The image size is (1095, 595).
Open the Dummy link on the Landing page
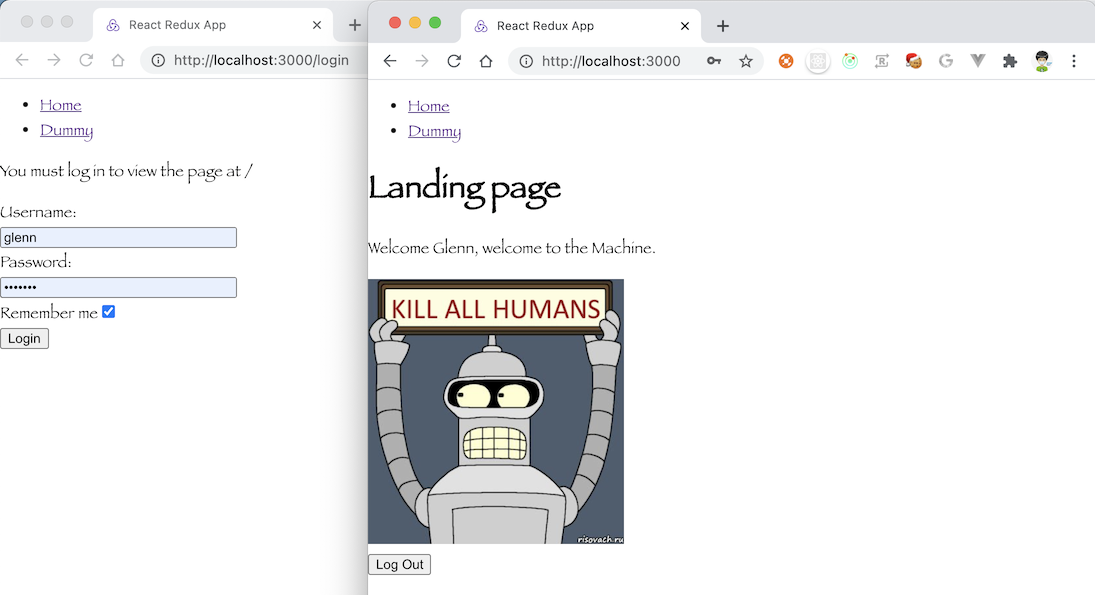pos(434,131)
